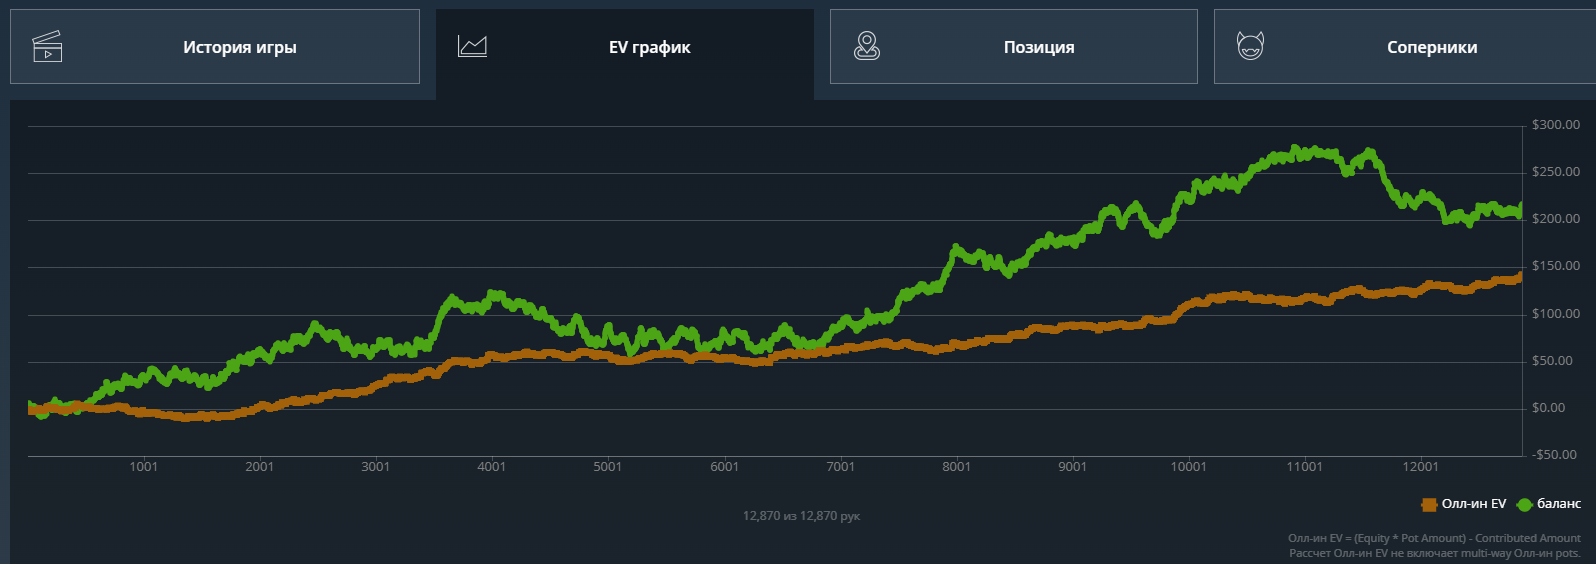This screenshot has height=564, width=1596.
Task: Click the orange Олл-ин EV legend marker
Action: point(1429,505)
